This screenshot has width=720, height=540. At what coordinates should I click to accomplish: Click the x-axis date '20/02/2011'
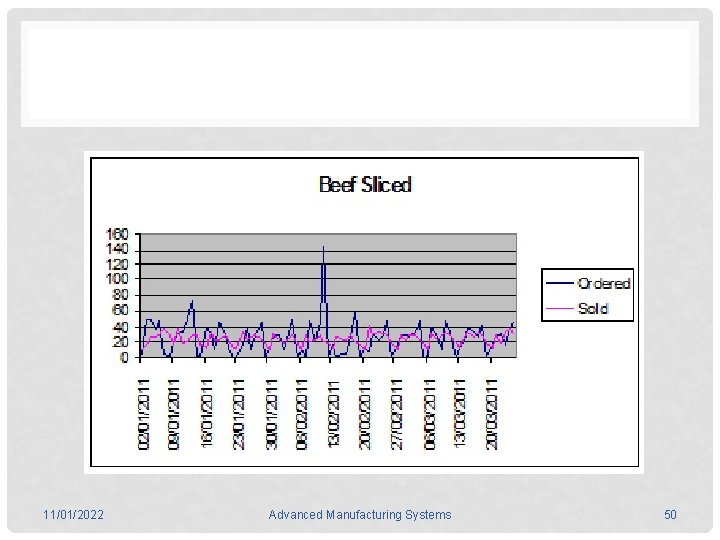click(365, 414)
